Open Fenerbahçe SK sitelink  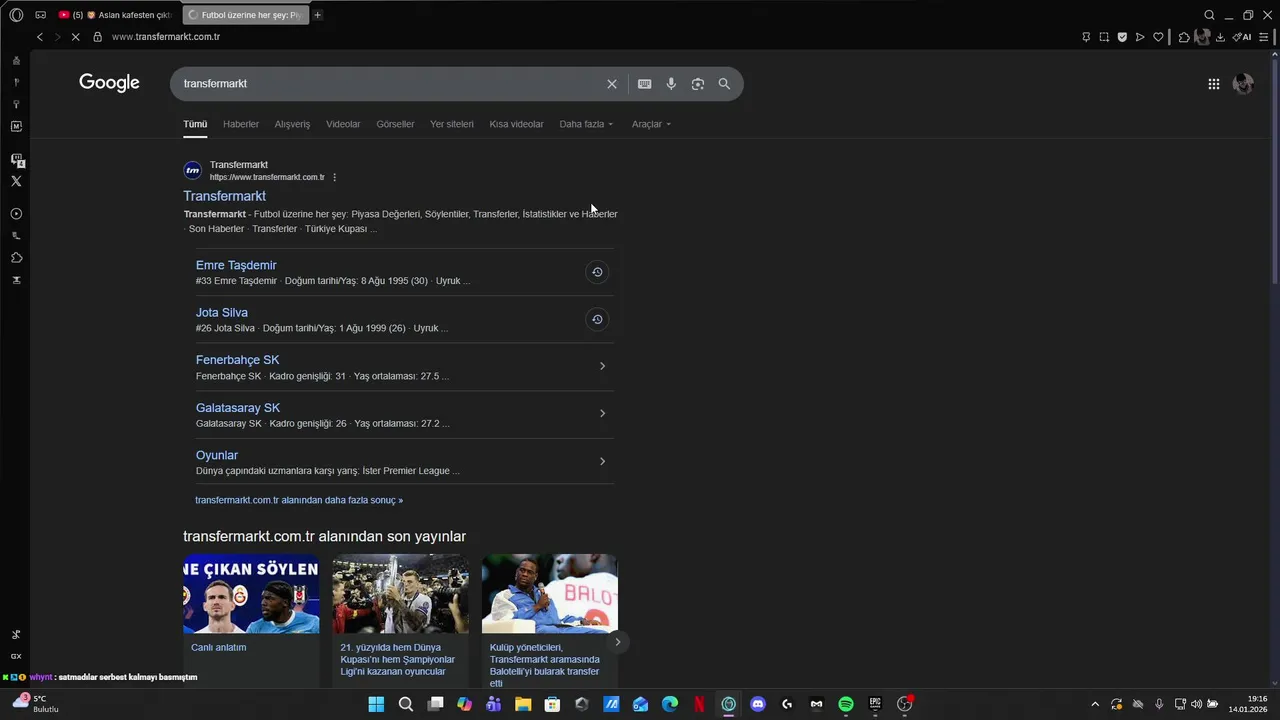point(238,360)
